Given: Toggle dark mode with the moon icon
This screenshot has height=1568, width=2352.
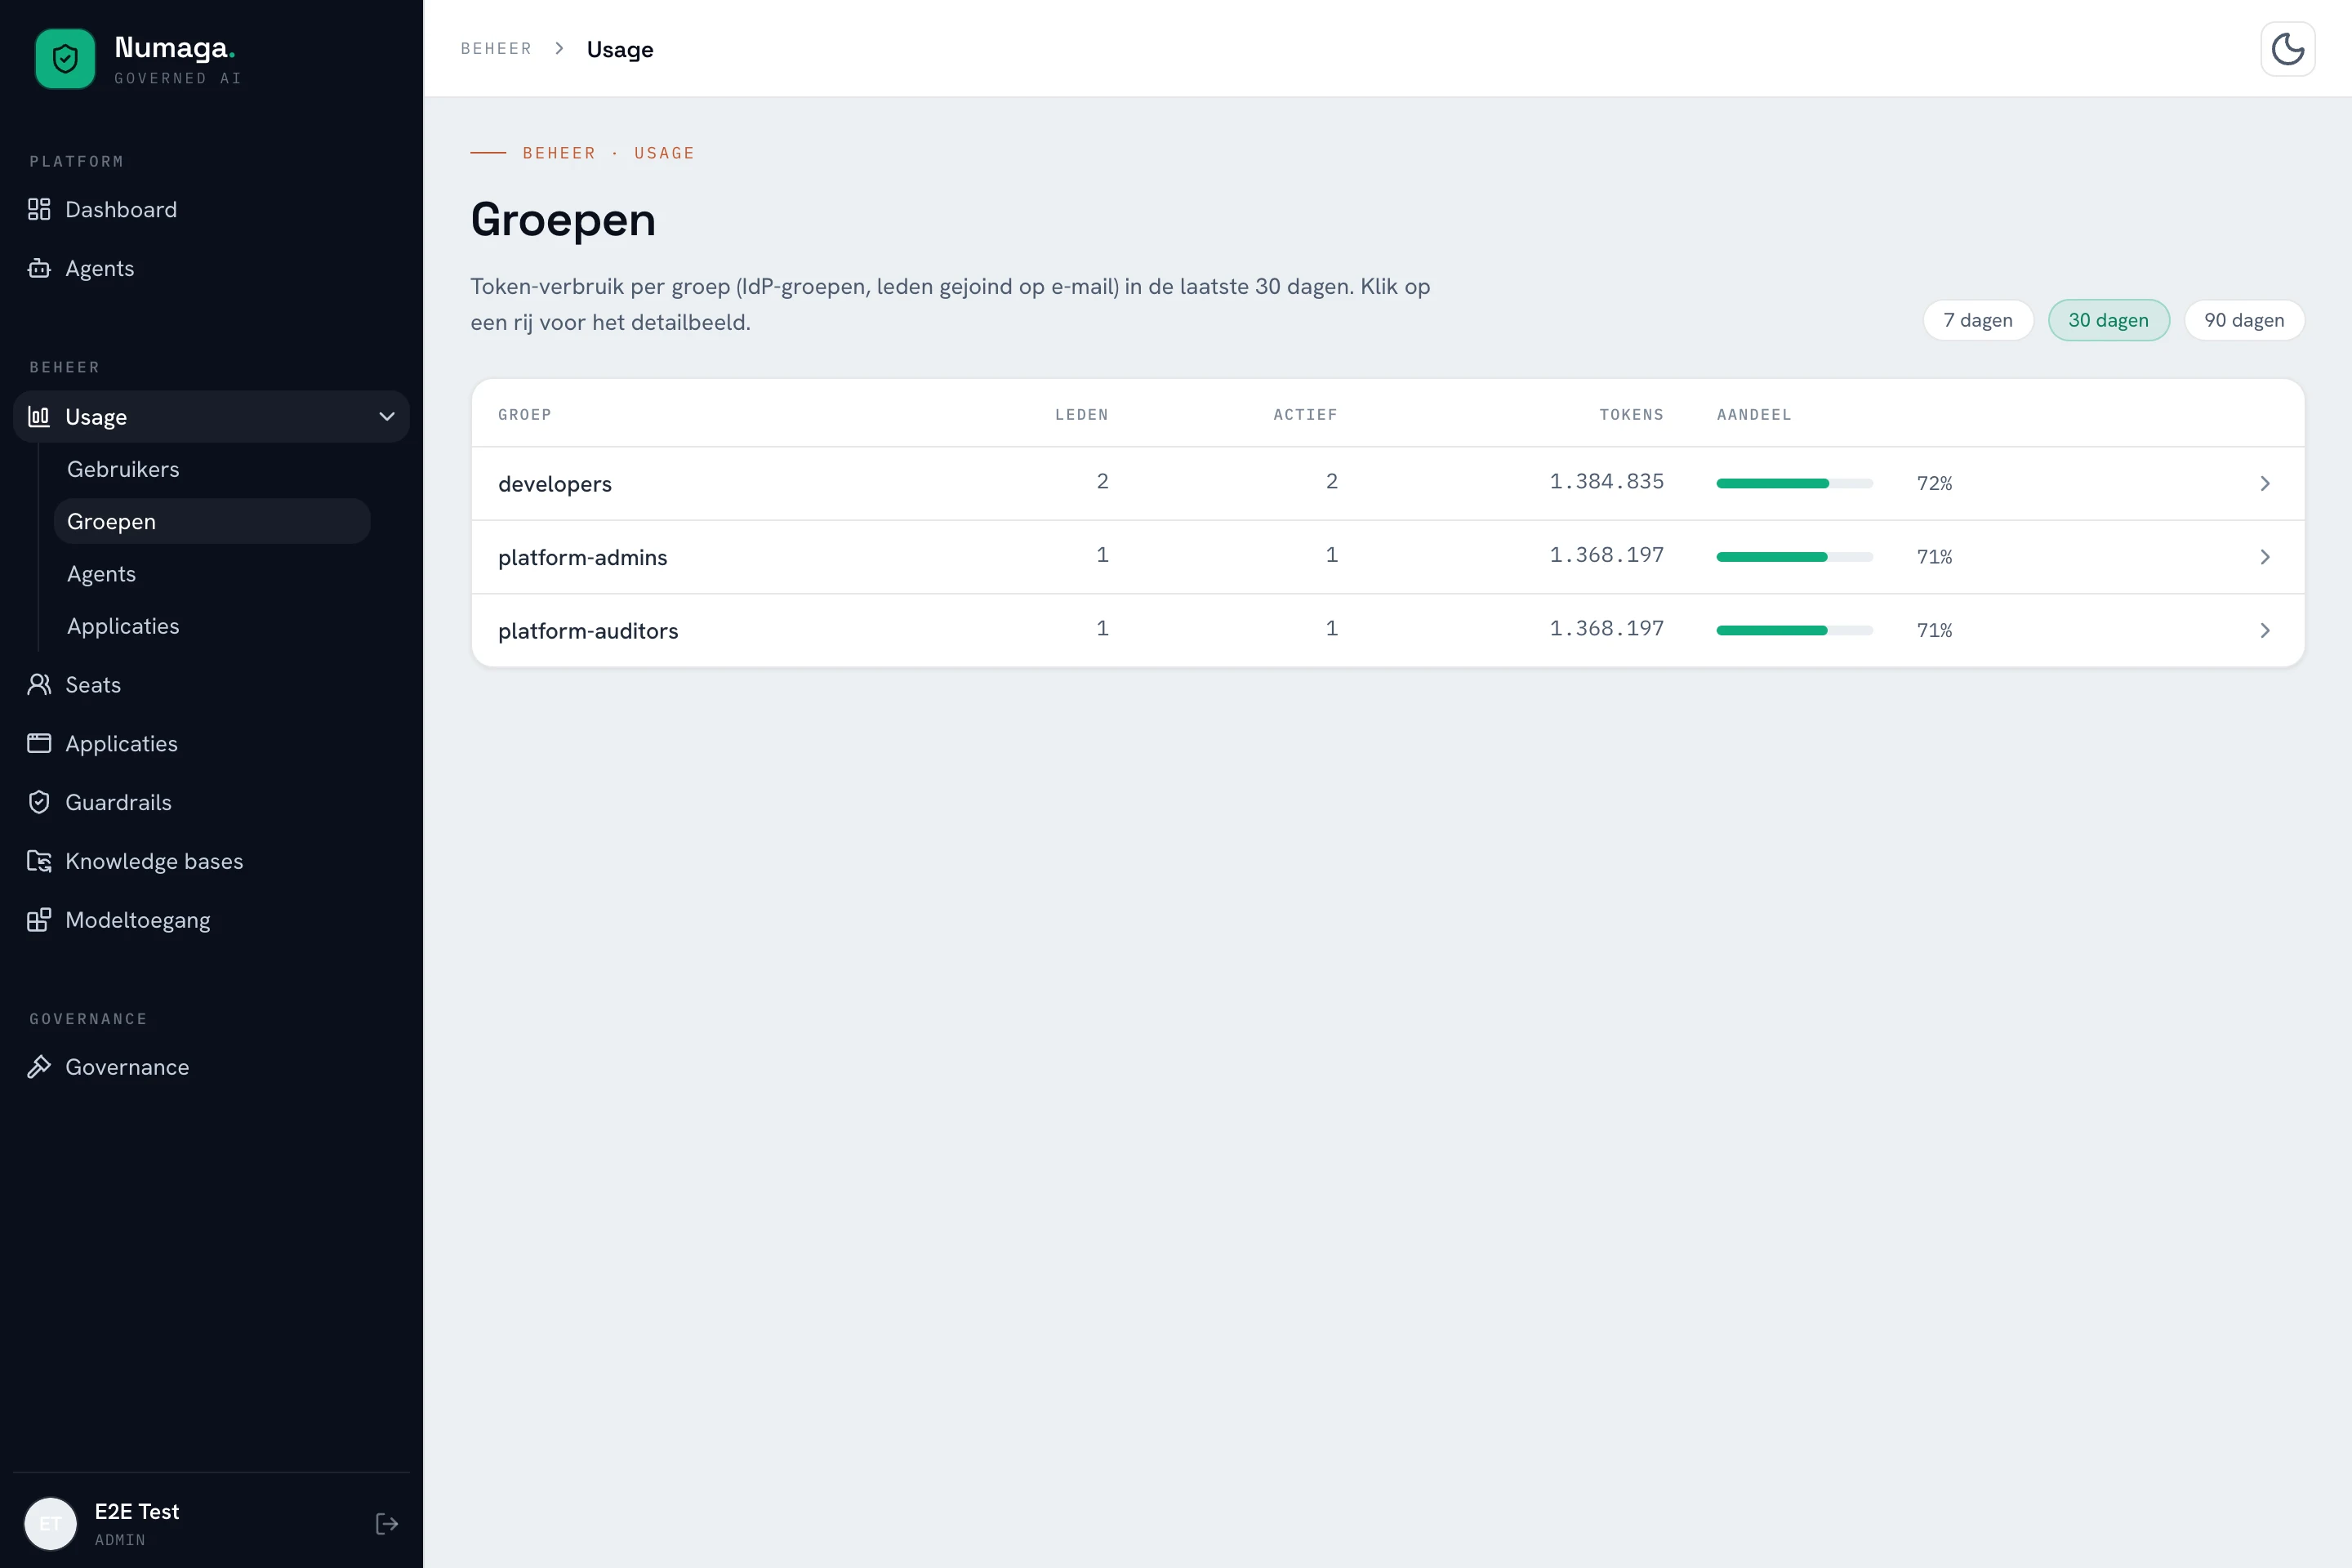Looking at the screenshot, I should tap(2288, 48).
